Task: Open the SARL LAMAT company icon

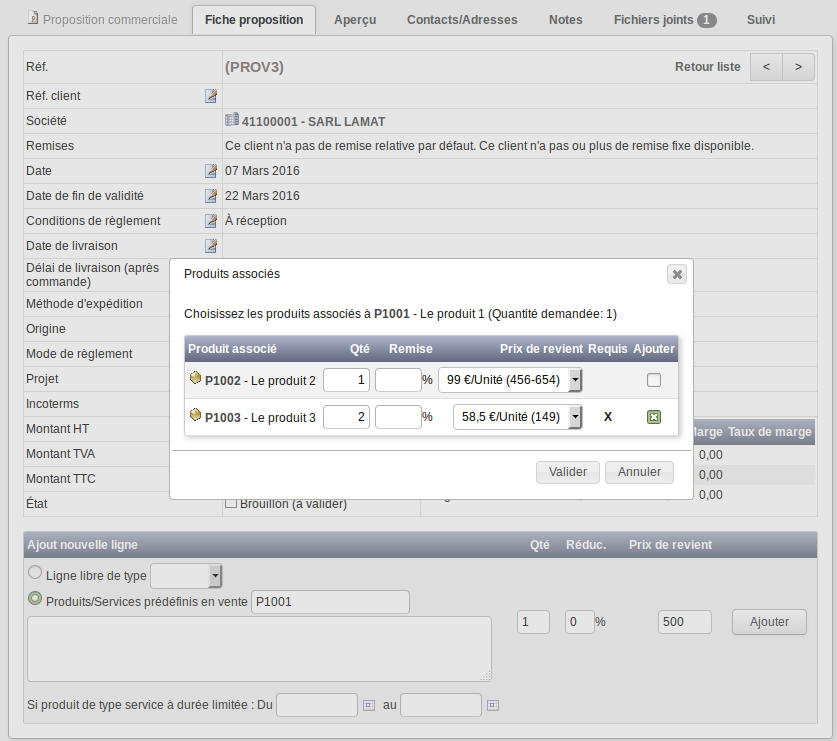Action: [232, 120]
